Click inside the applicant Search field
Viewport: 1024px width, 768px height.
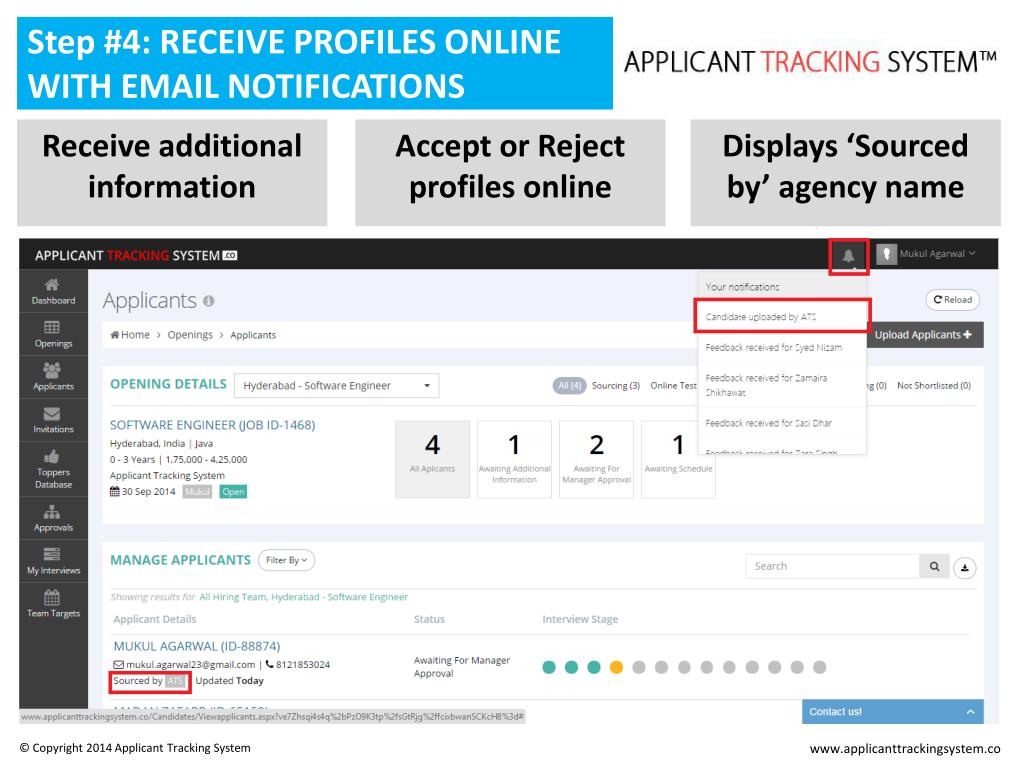pos(833,566)
